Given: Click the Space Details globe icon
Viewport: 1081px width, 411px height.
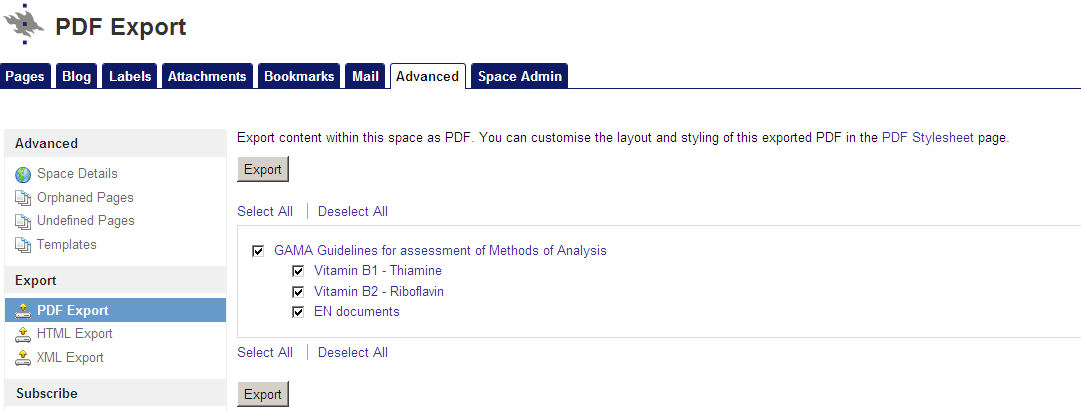Looking at the screenshot, I should point(23,175).
